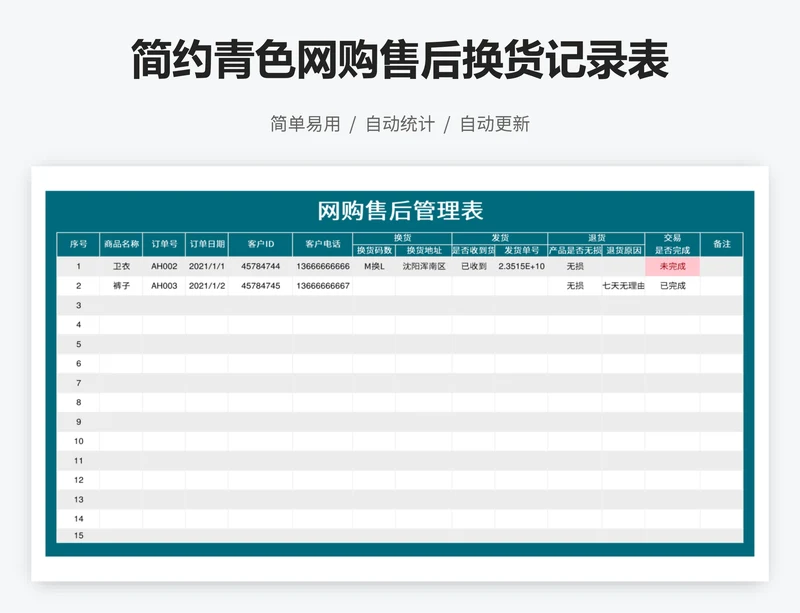The width and height of the screenshot is (800, 613).
Task: Click the 七天无理由 return reason cell
Action: 623,286
